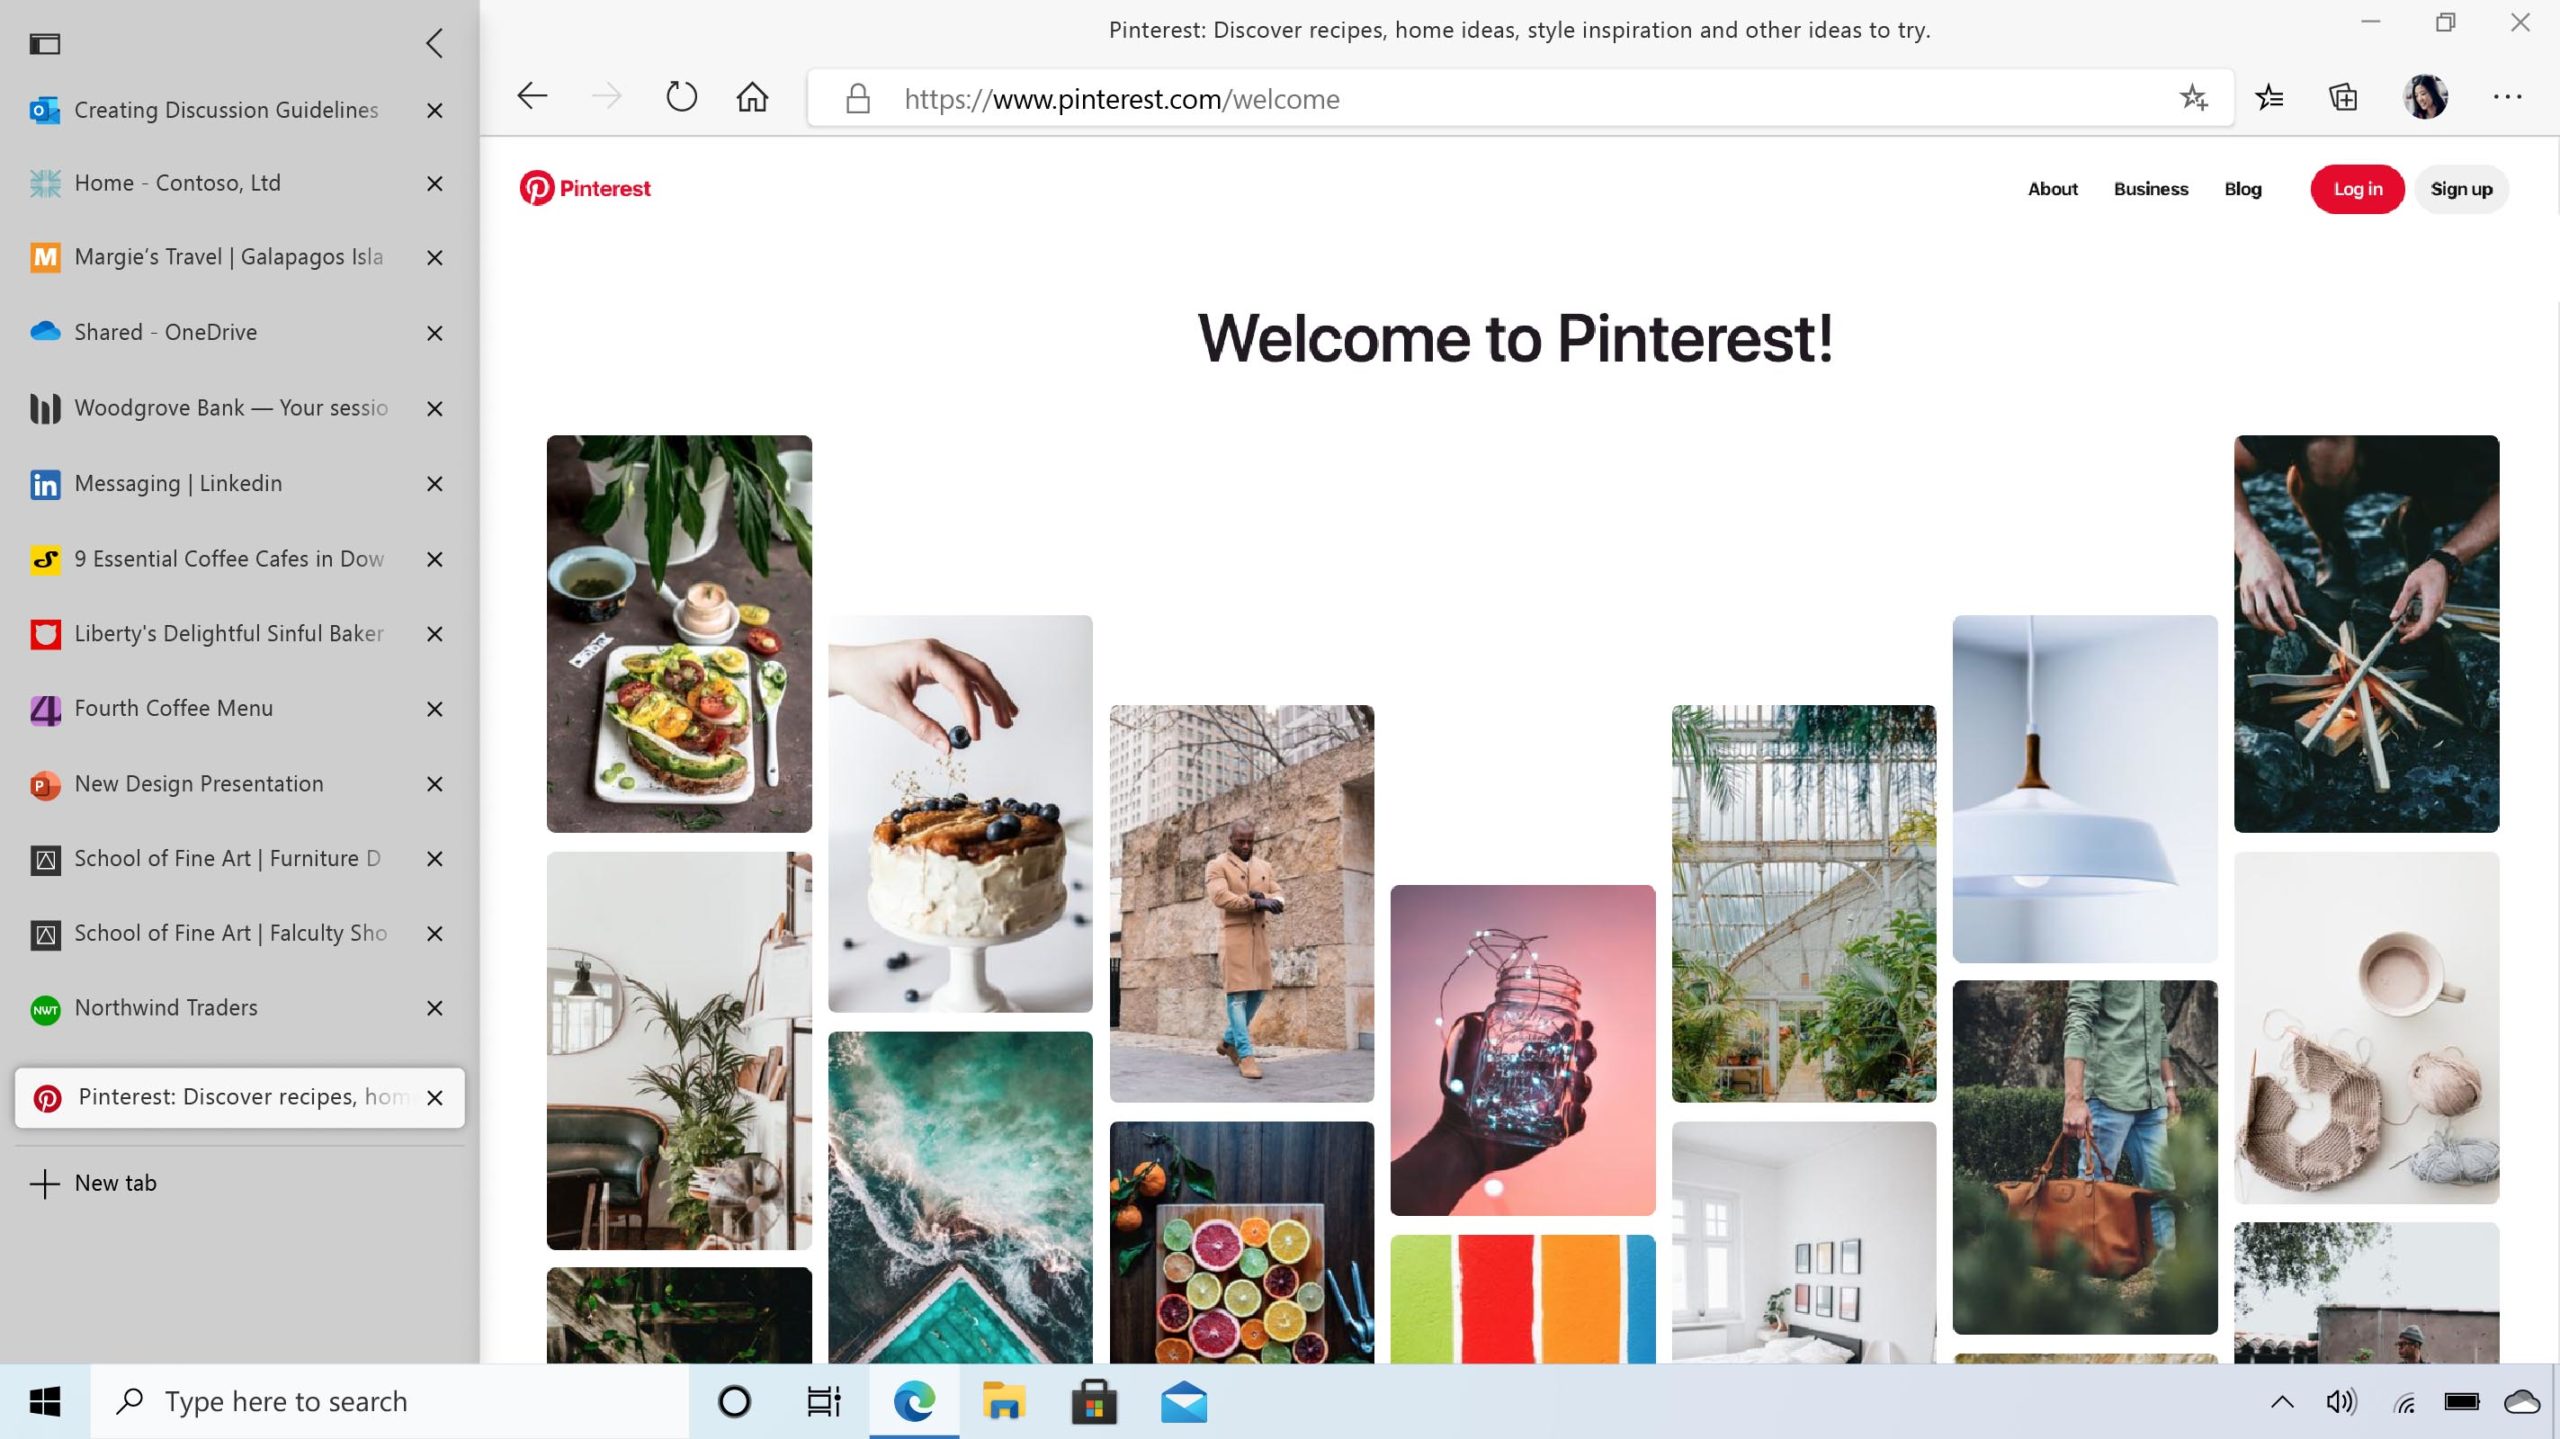
Task: Click the lock/security icon in address bar
Action: (x=858, y=99)
